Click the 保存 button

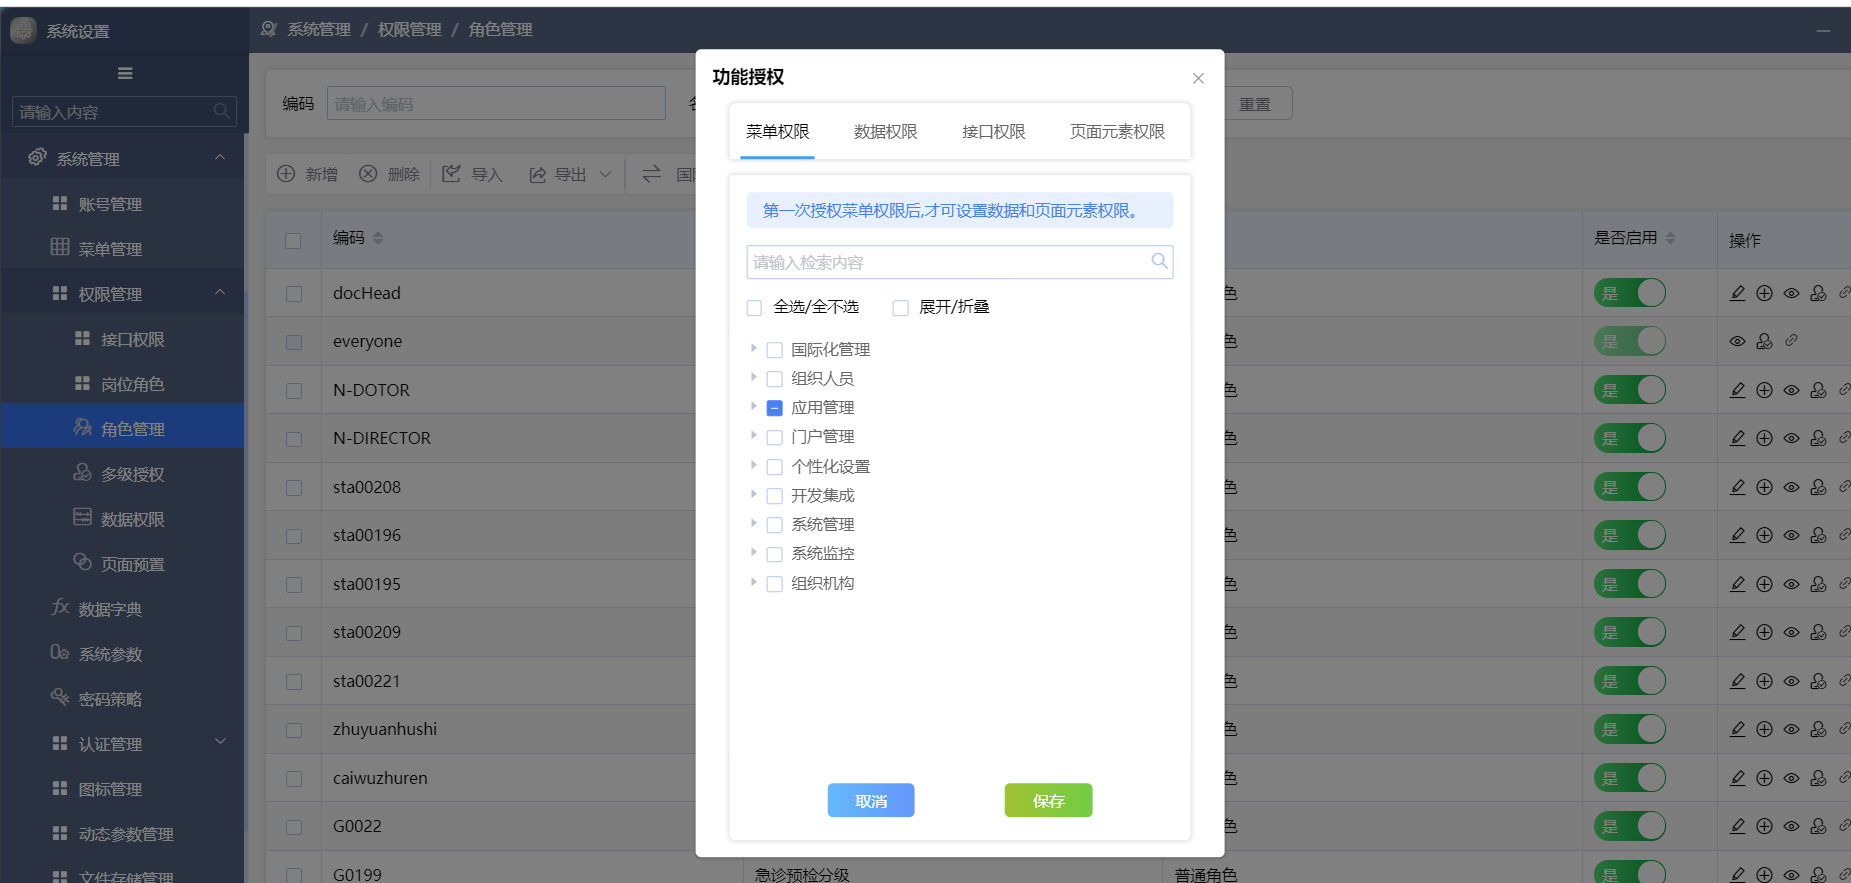[1049, 801]
